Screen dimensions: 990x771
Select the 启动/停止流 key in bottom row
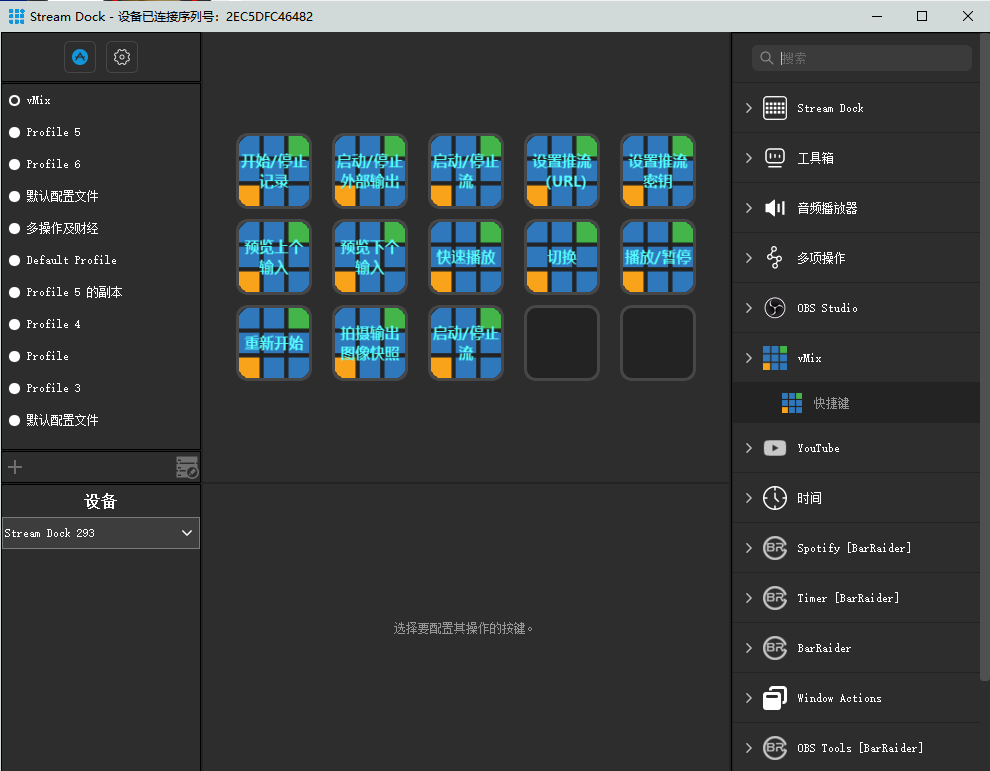click(466, 343)
